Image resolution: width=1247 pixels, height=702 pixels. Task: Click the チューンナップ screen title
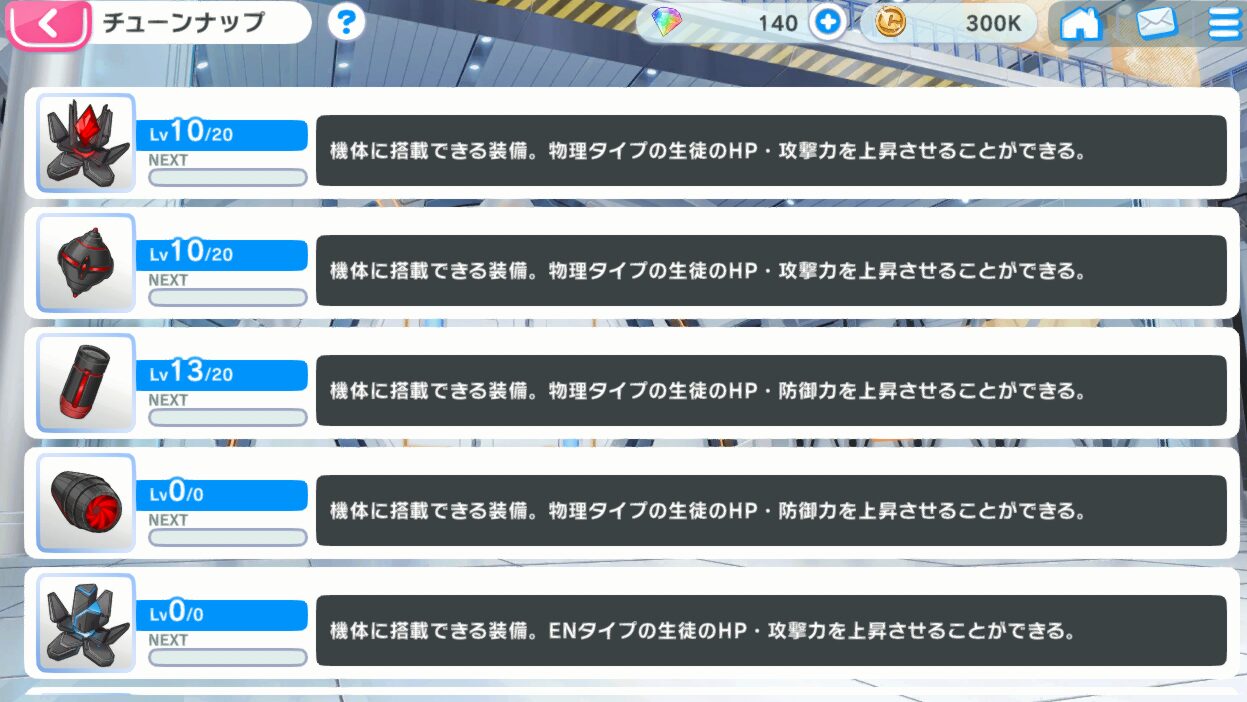tap(183, 23)
